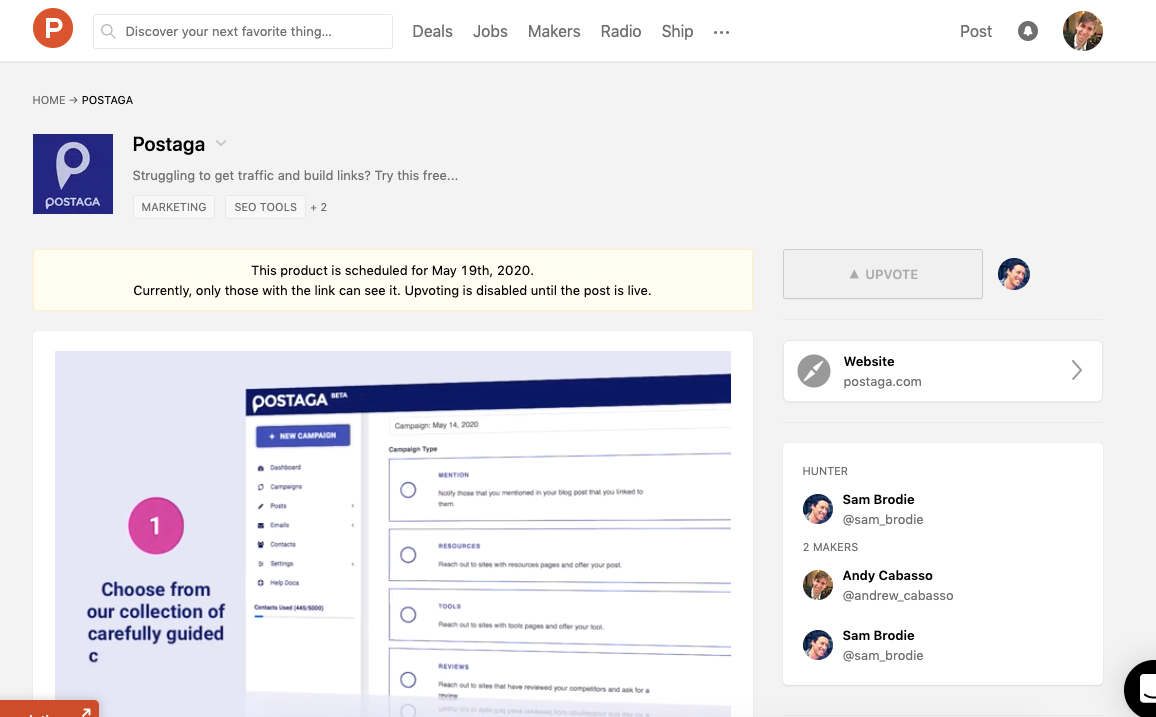
Task: Expand the more options ellipsis
Action: tap(722, 32)
